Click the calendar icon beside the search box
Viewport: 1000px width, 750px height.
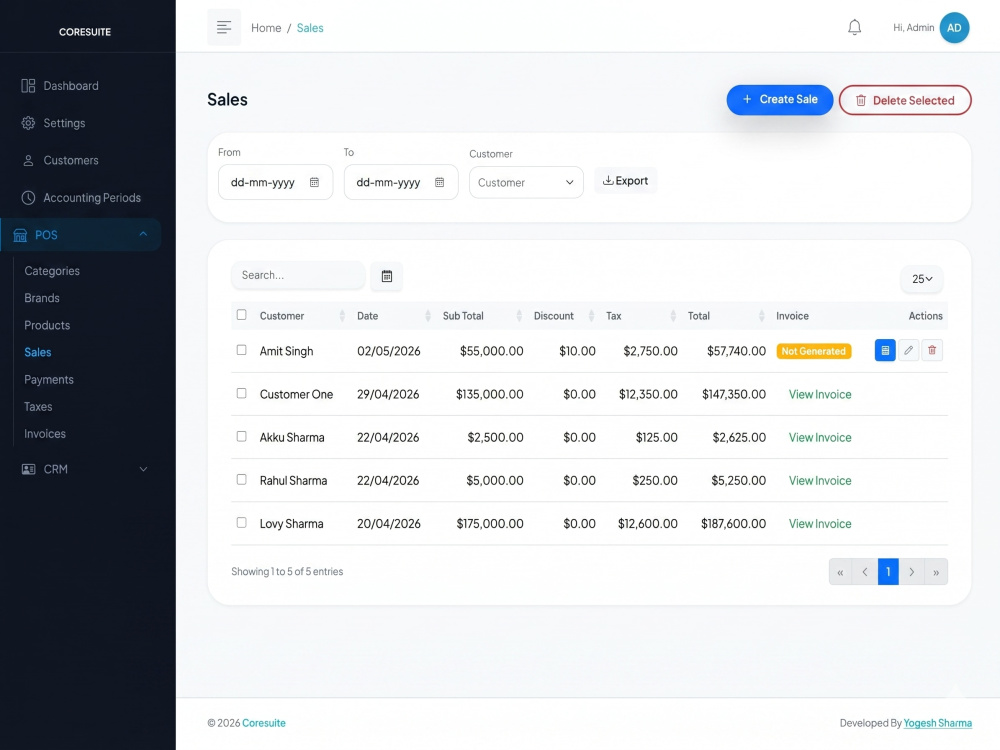(x=386, y=276)
